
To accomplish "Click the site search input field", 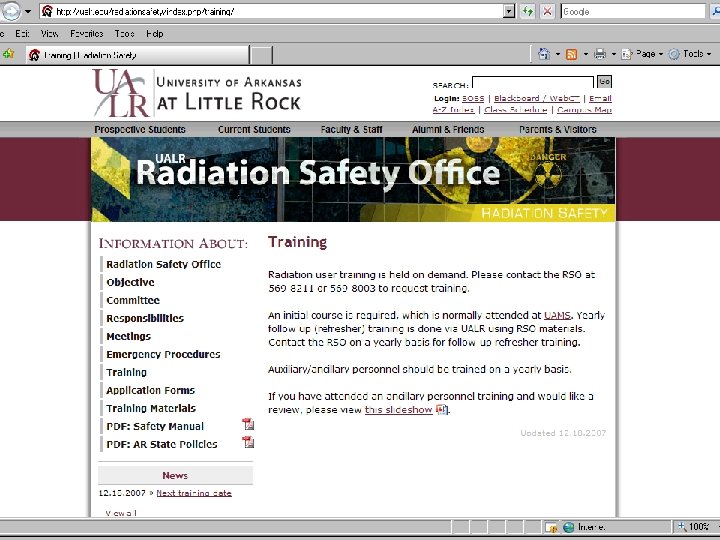I will (x=533, y=82).
